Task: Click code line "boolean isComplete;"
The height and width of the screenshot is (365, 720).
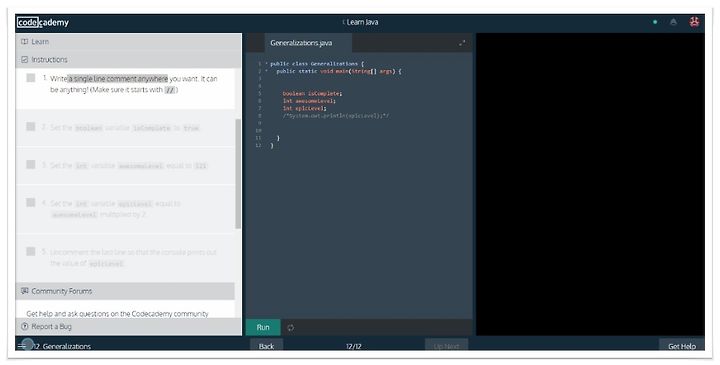Action: (312, 94)
